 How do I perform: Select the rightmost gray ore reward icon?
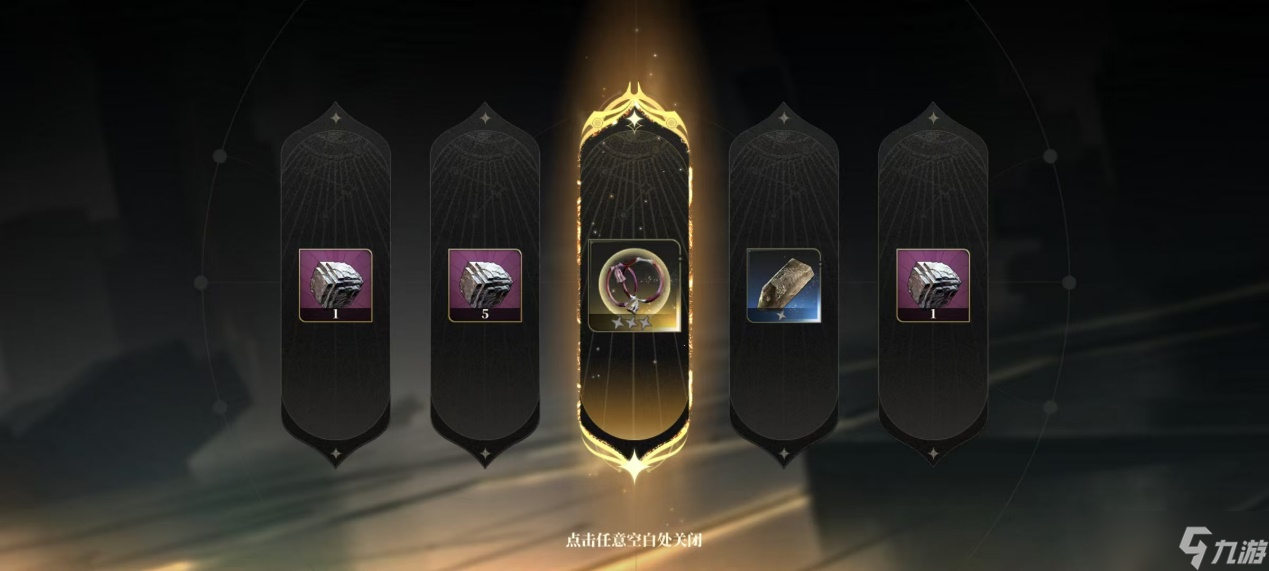(933, 285)
